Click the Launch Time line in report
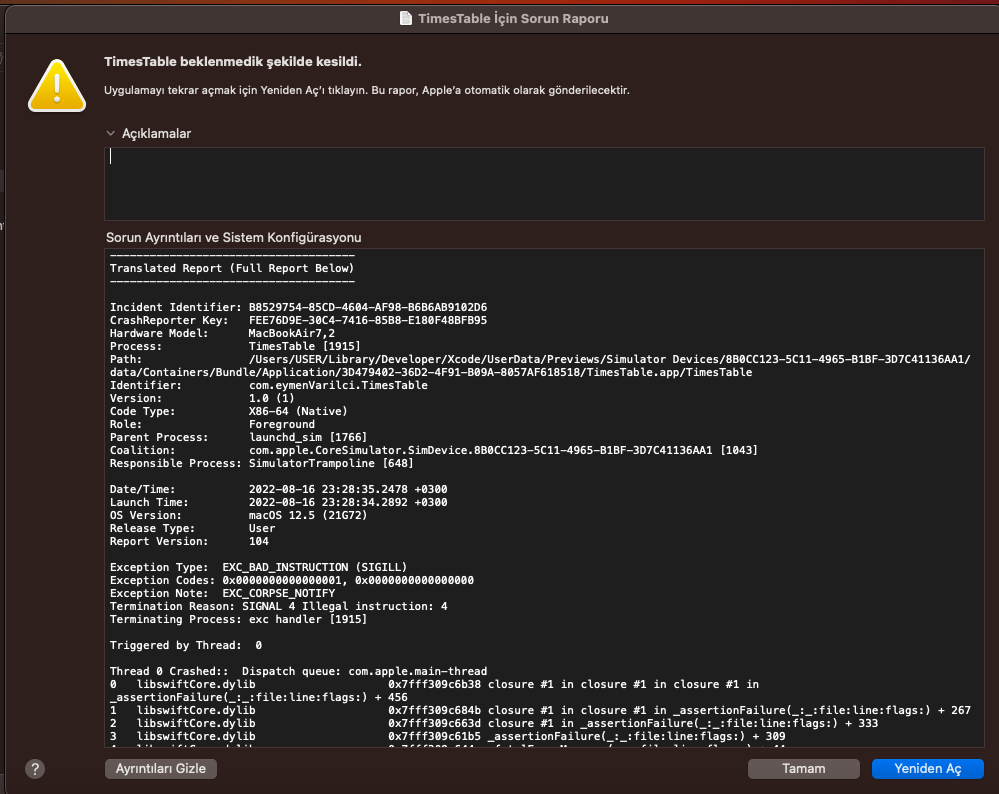Viewport: 999px width, 794px height. click(278, 502)
